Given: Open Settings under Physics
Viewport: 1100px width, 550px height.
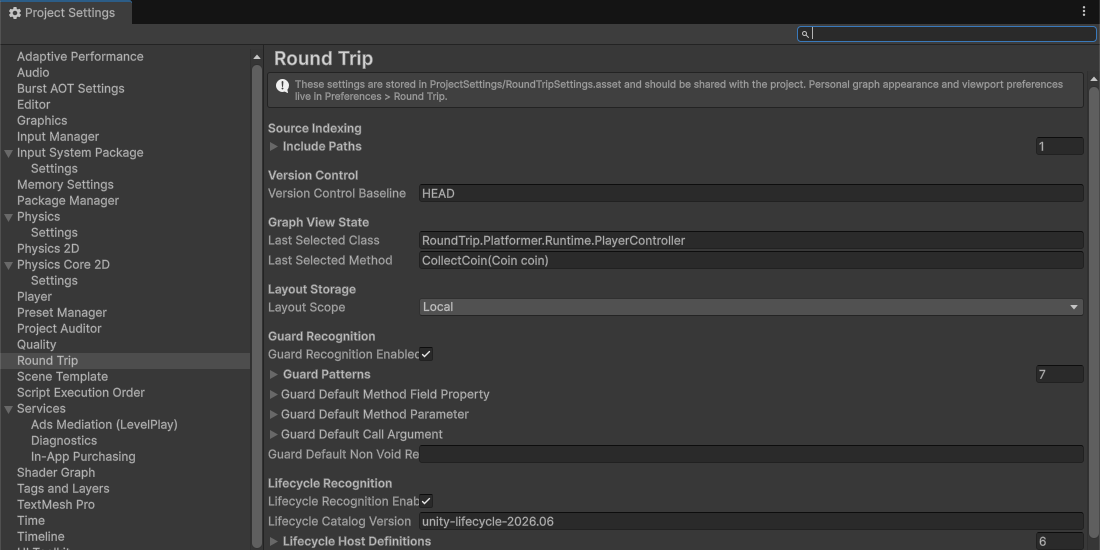Looking at the screenshot, I should [54, 232].
